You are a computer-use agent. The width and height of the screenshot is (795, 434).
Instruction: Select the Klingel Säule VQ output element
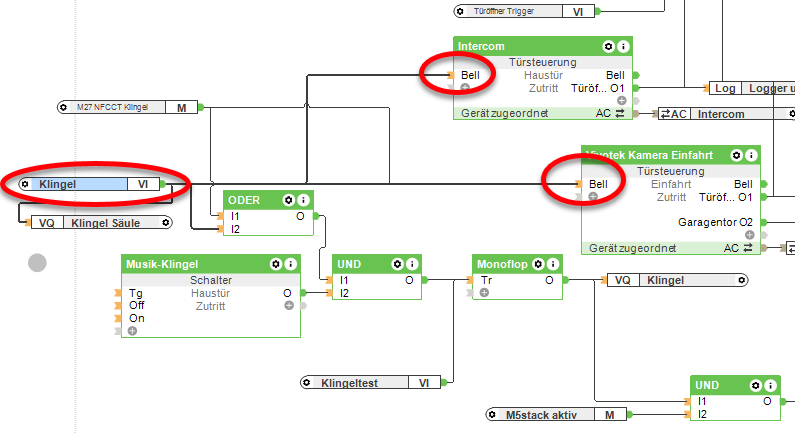click(101, 223)
